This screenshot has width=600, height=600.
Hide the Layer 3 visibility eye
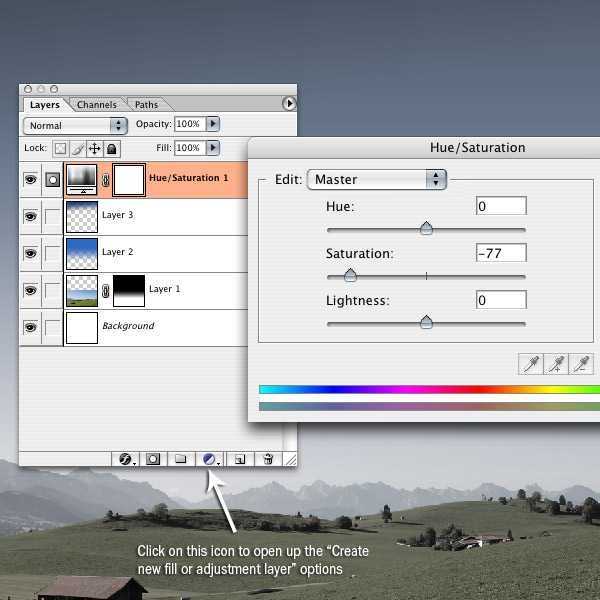pos(30,216)
